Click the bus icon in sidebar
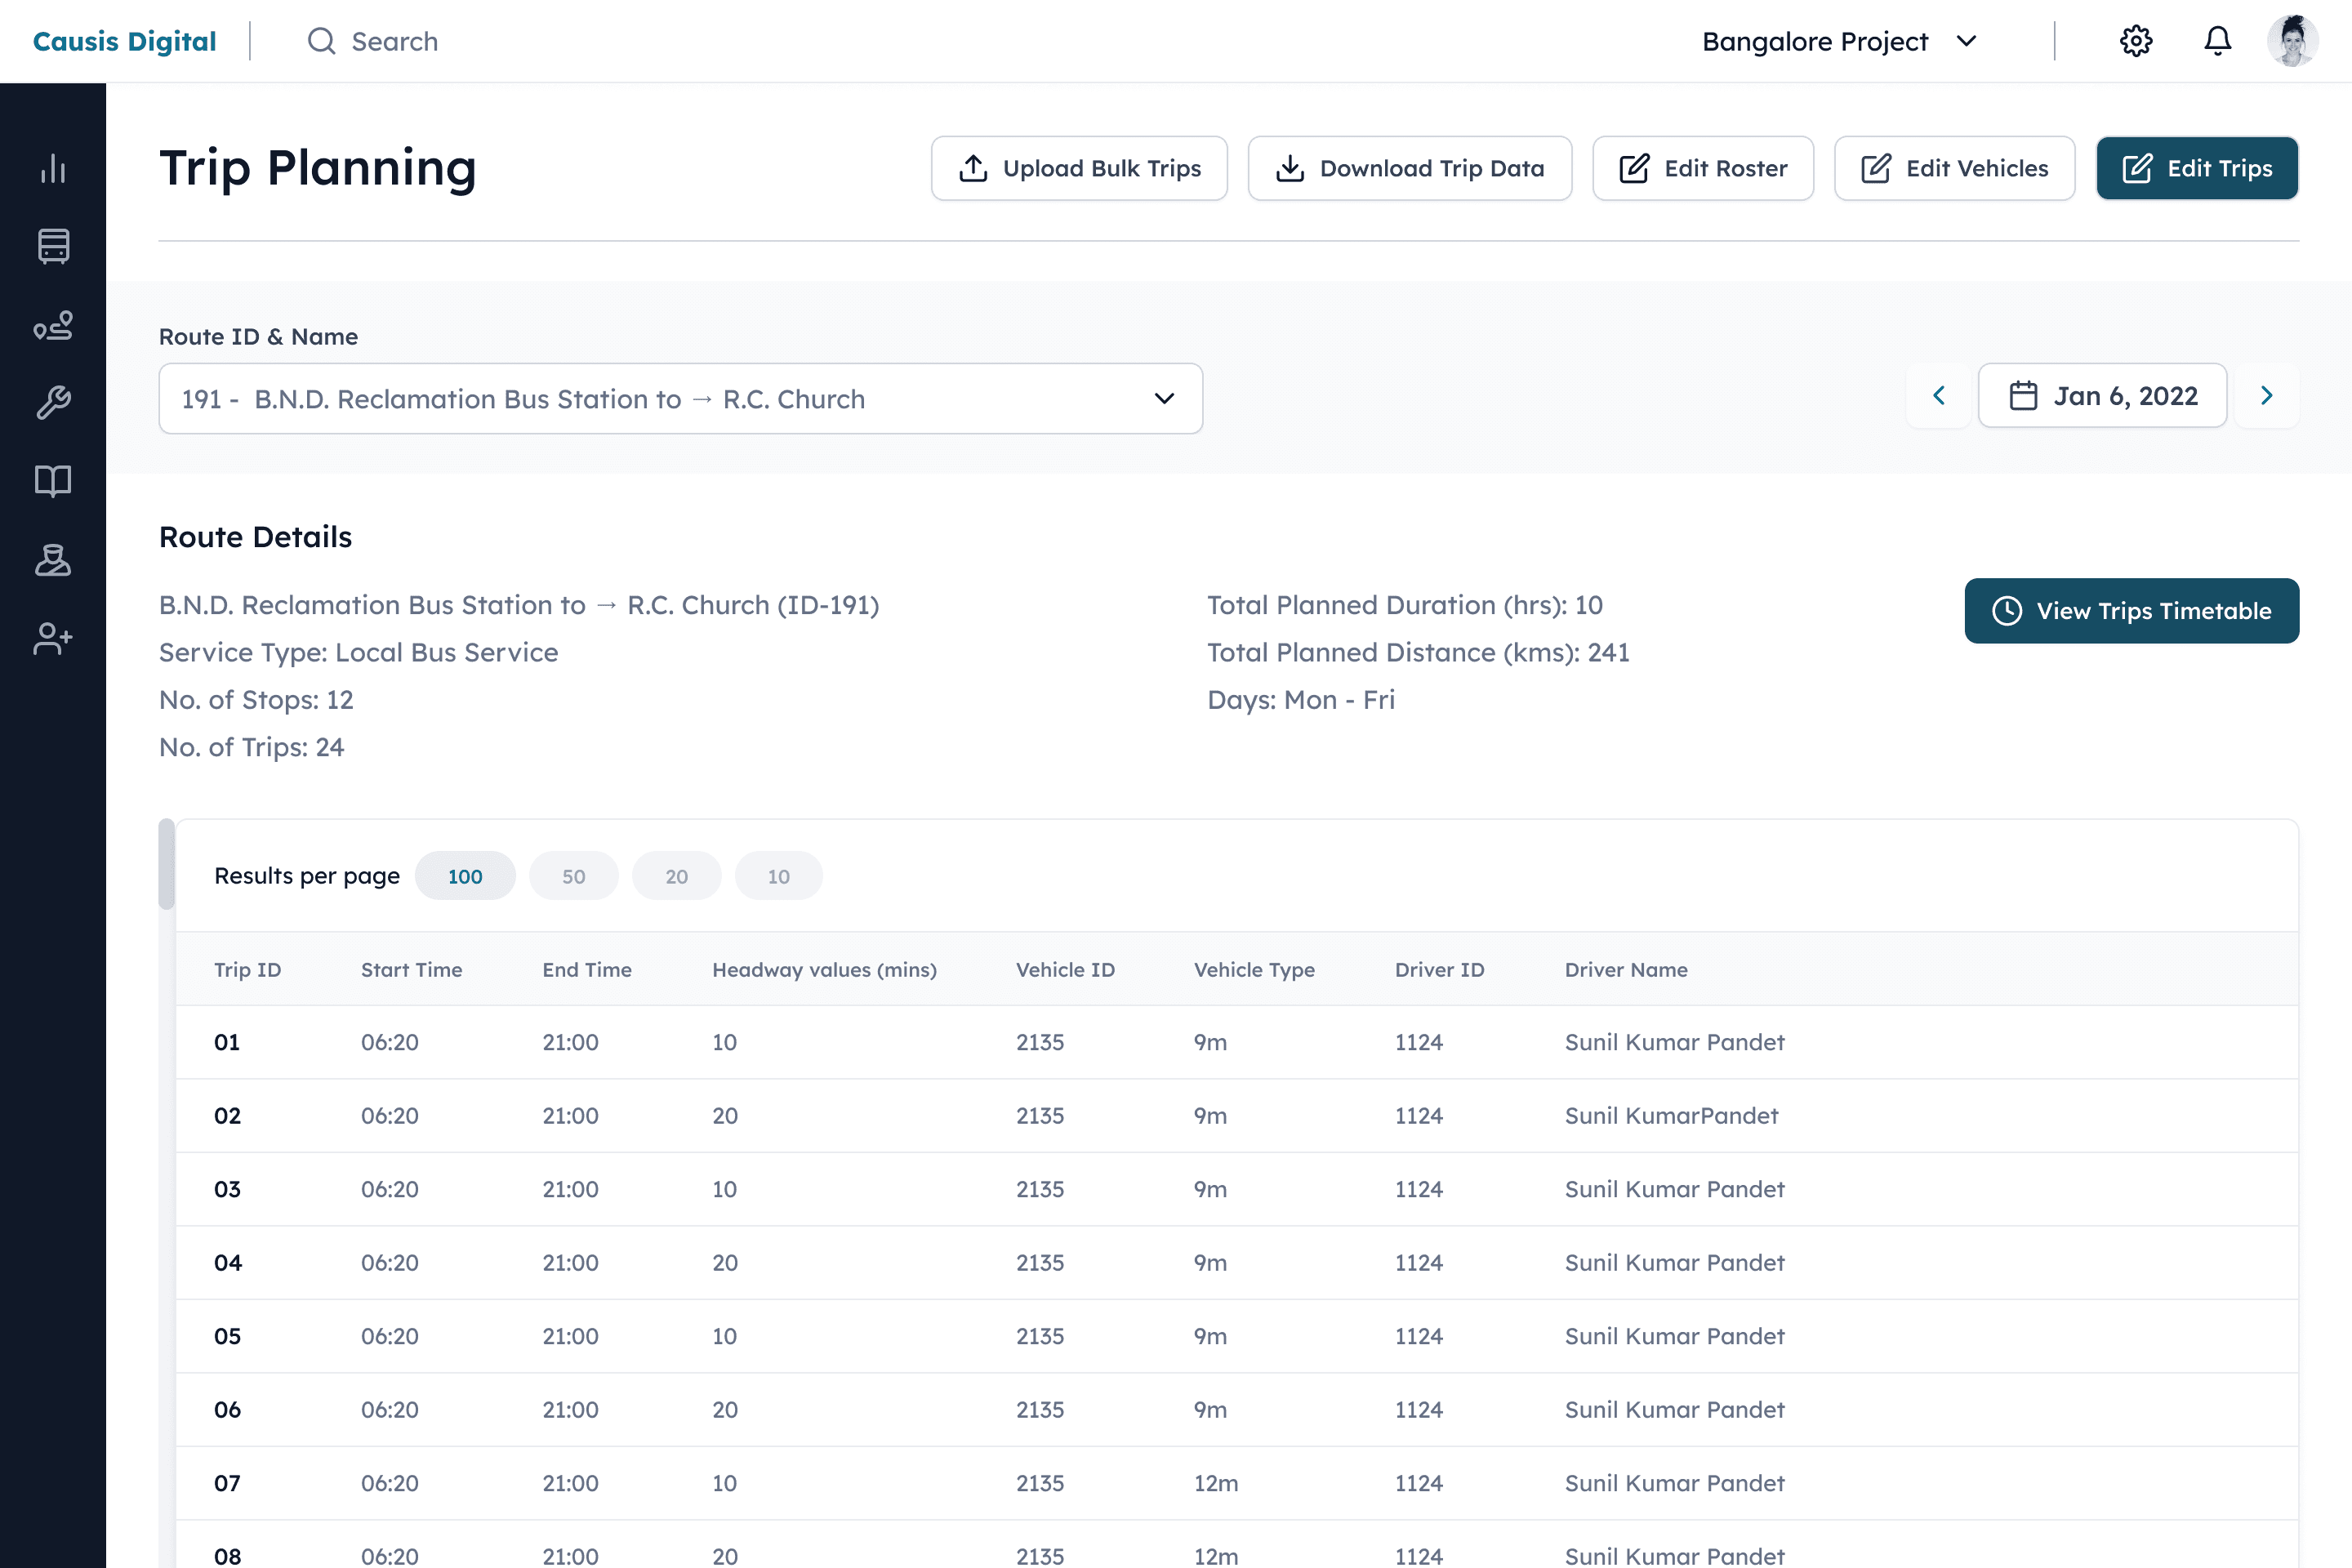The height and width of the screenshot is (1568, 2352). tap(53, 246)
